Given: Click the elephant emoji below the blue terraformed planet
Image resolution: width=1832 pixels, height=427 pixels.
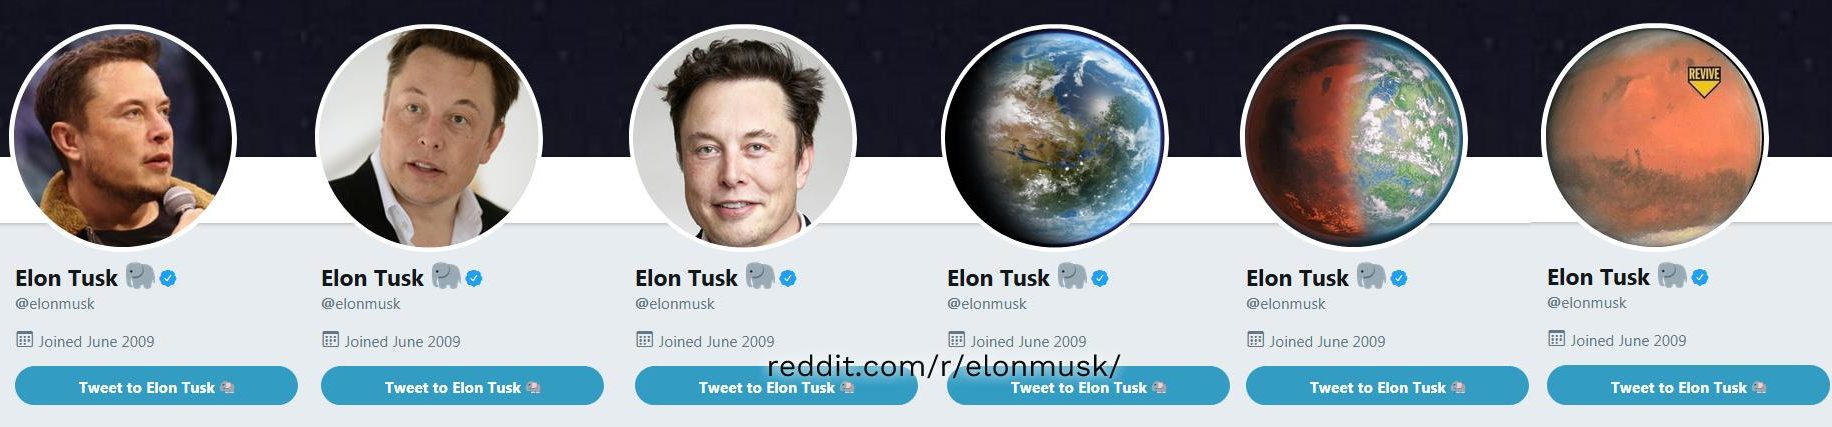Looking at the screenshot, I should point(1071,276).
